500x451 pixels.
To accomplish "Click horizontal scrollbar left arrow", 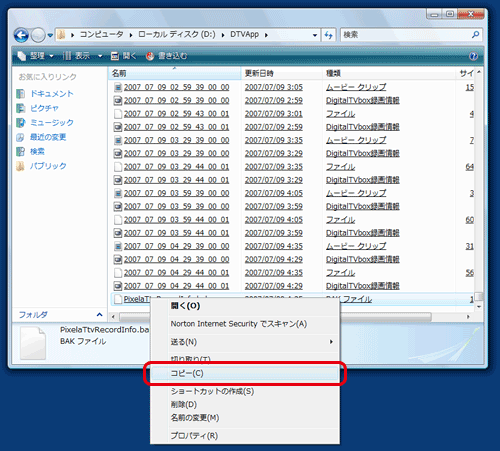I will (113, 317).
